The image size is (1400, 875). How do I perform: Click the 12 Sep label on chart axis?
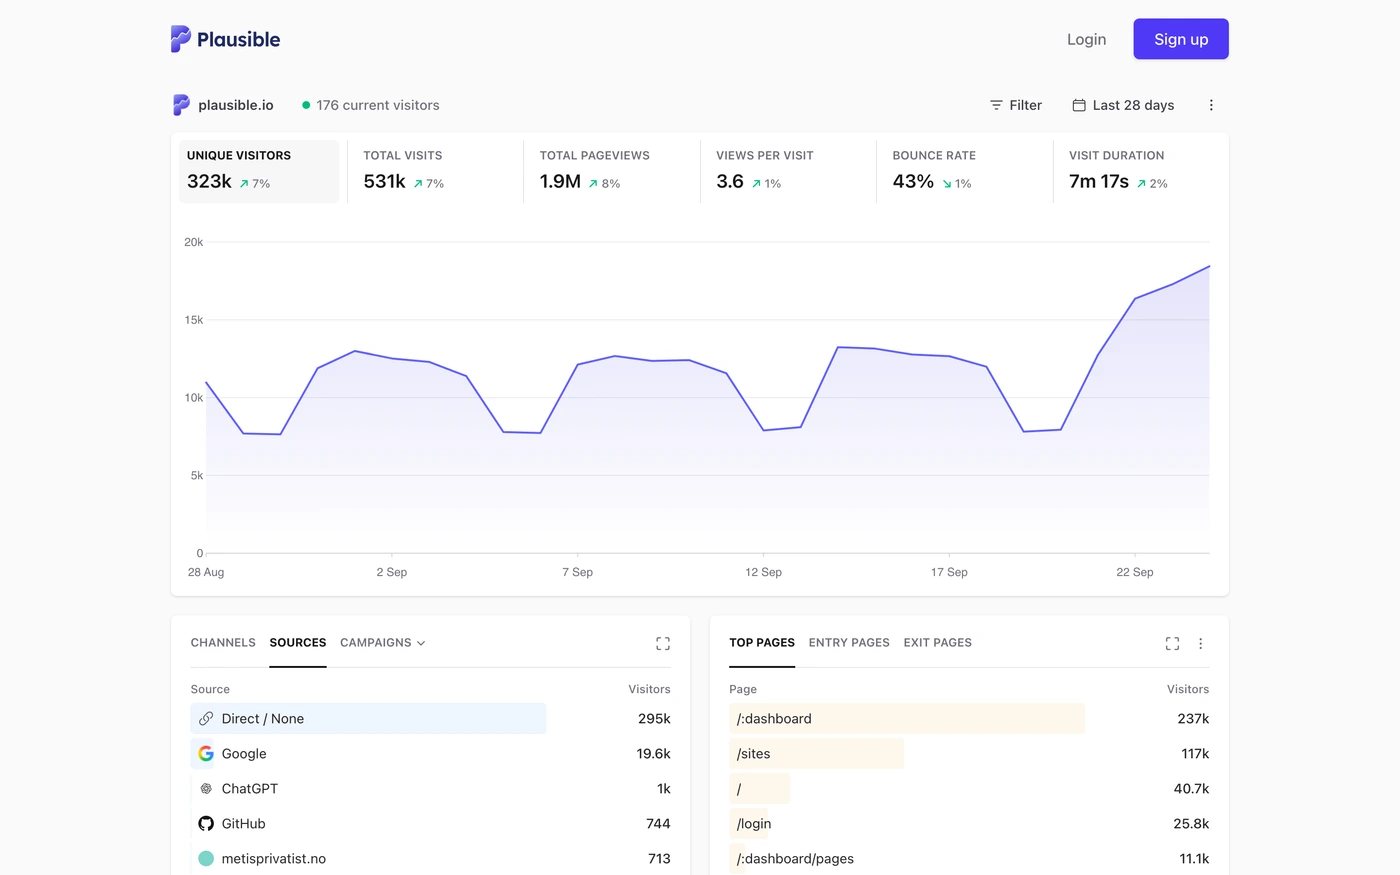point(763,572)
